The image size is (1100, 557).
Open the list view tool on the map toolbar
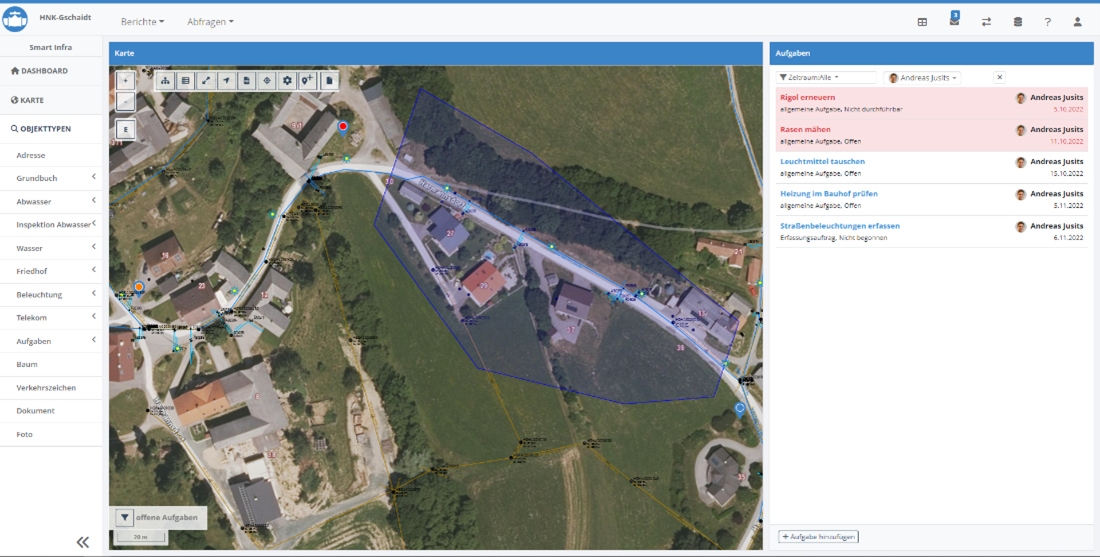click(185, 81)
